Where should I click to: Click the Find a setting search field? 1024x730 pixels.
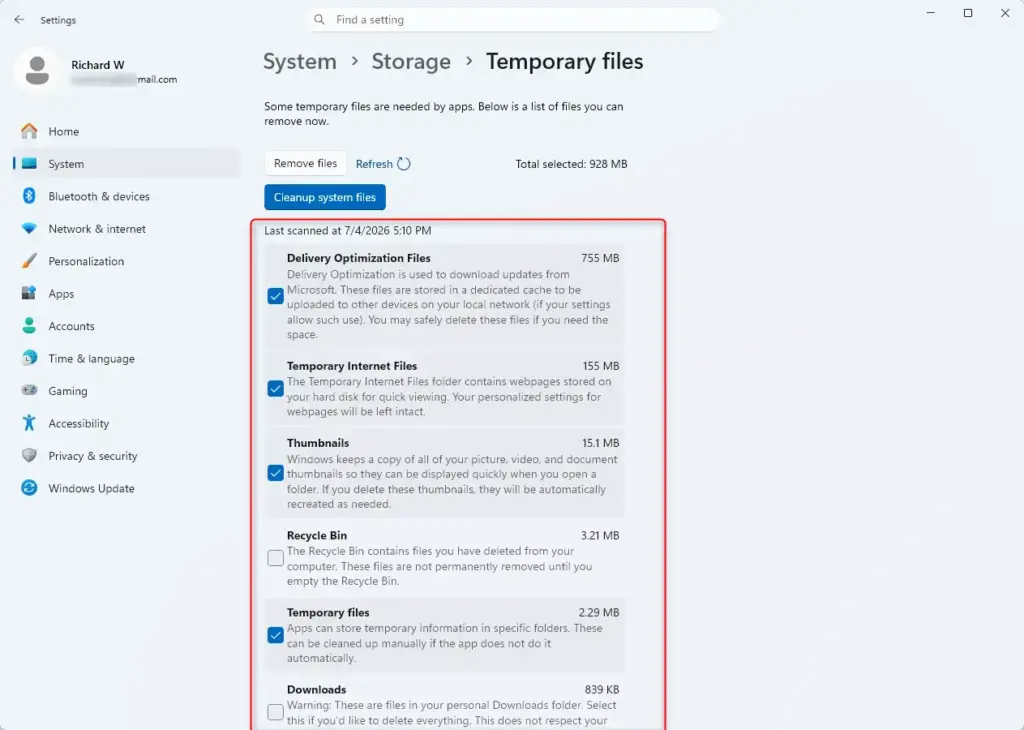[513, 20]
